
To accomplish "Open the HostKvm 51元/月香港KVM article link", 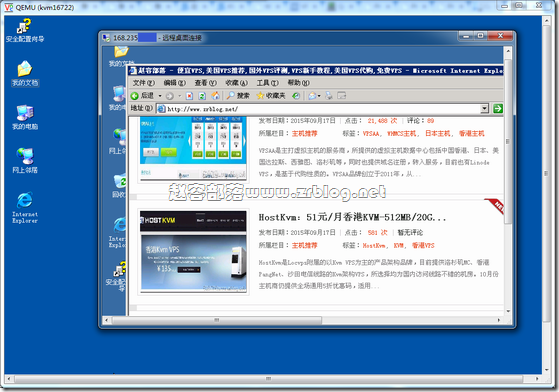I will [x=352, y=217].
